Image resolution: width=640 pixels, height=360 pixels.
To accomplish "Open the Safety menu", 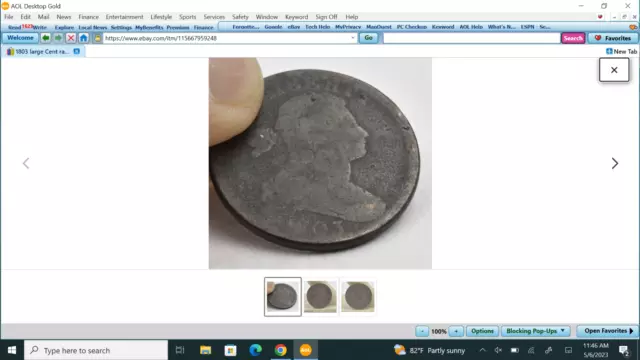I will [x=240, y=17].
